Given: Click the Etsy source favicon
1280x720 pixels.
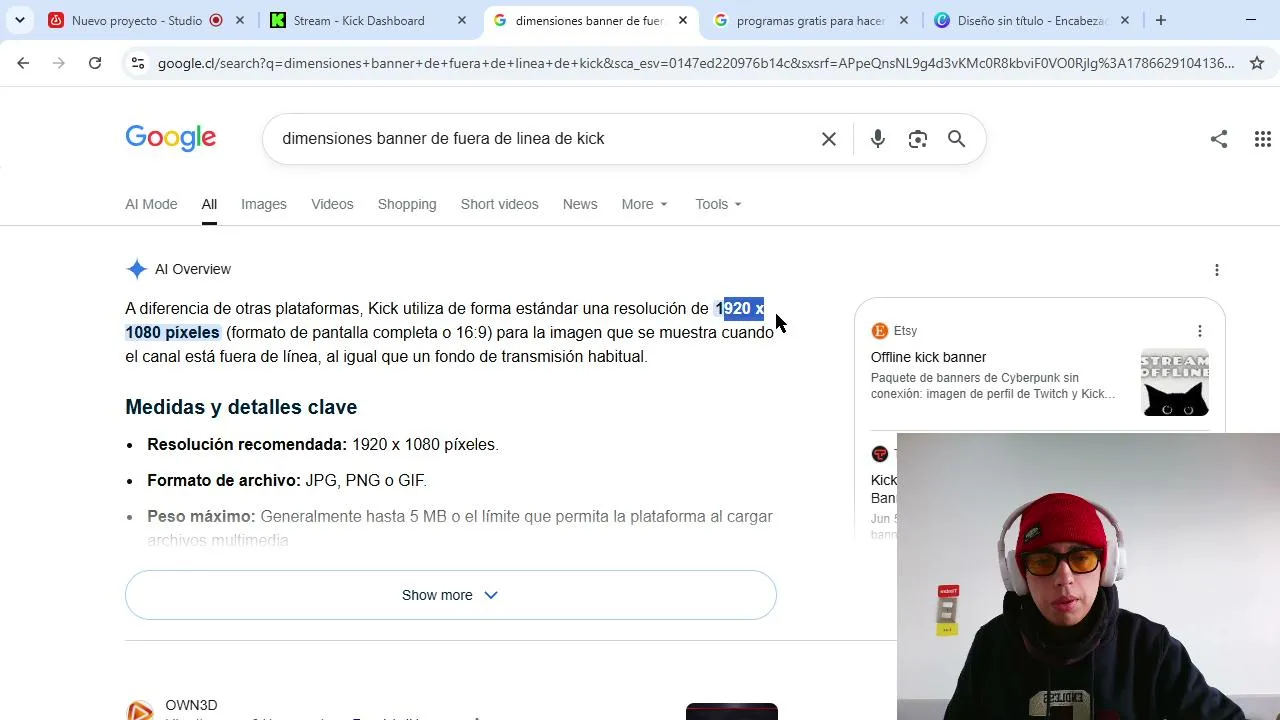Looking at the screenshot, I should (880, 331).
